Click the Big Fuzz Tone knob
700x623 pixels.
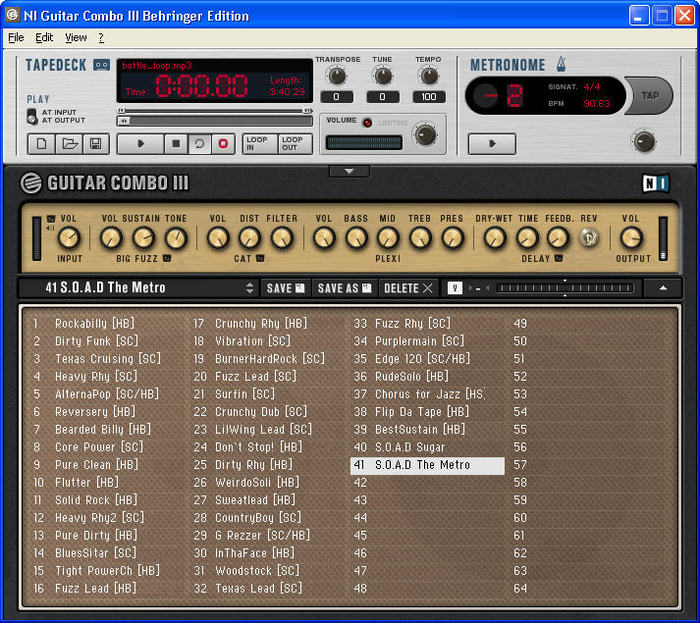tap(176, 237)
